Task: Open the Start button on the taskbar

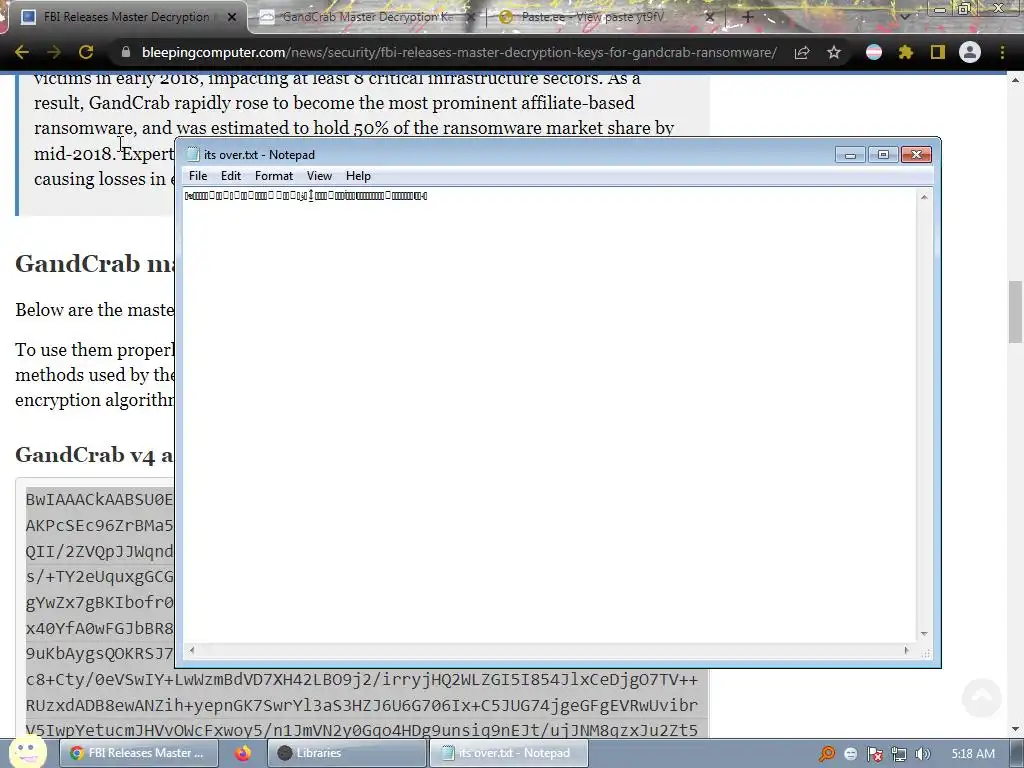Action: [27, 752]
